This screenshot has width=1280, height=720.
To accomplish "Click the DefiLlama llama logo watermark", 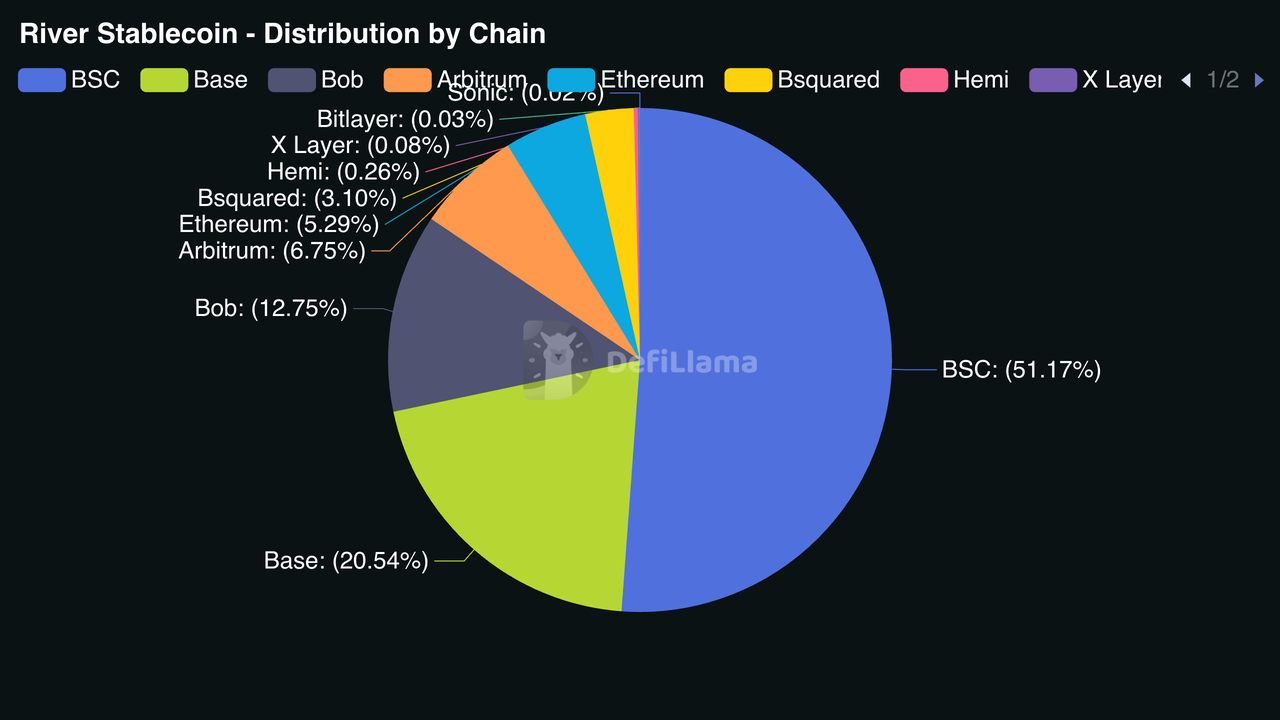I will tap(558, 360).
